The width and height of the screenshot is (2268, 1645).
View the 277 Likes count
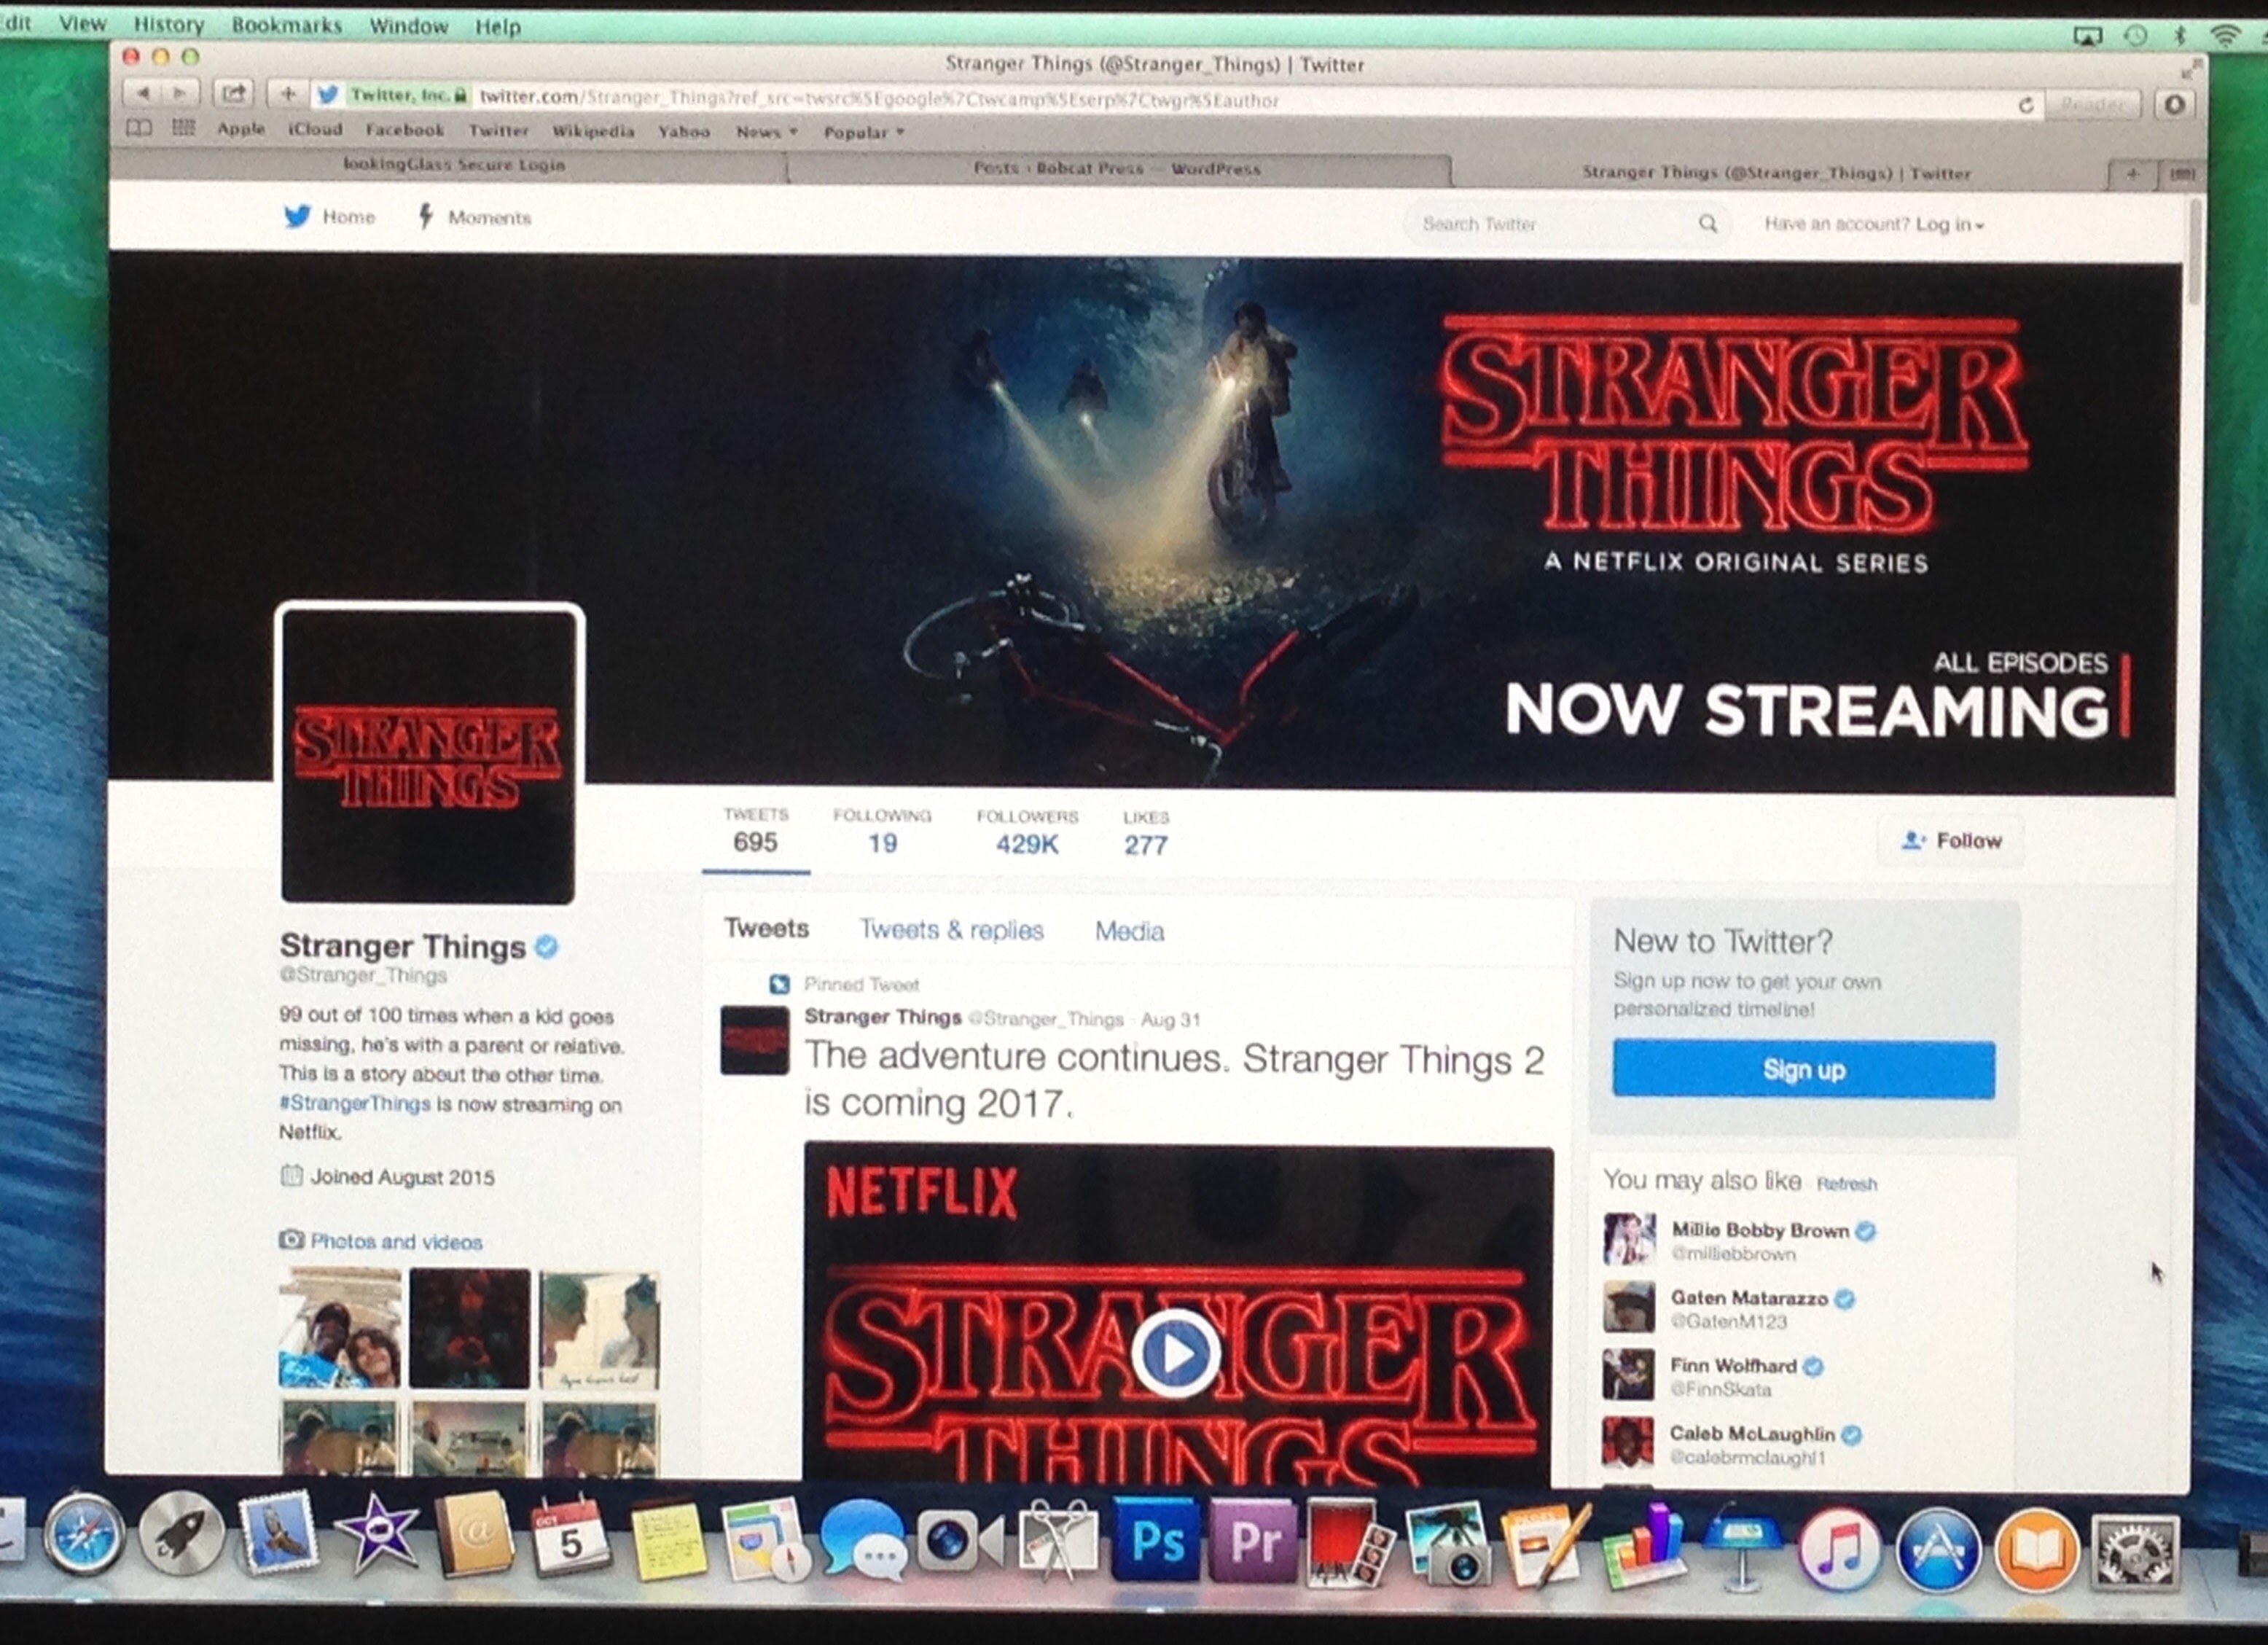tap(1145, 833)
